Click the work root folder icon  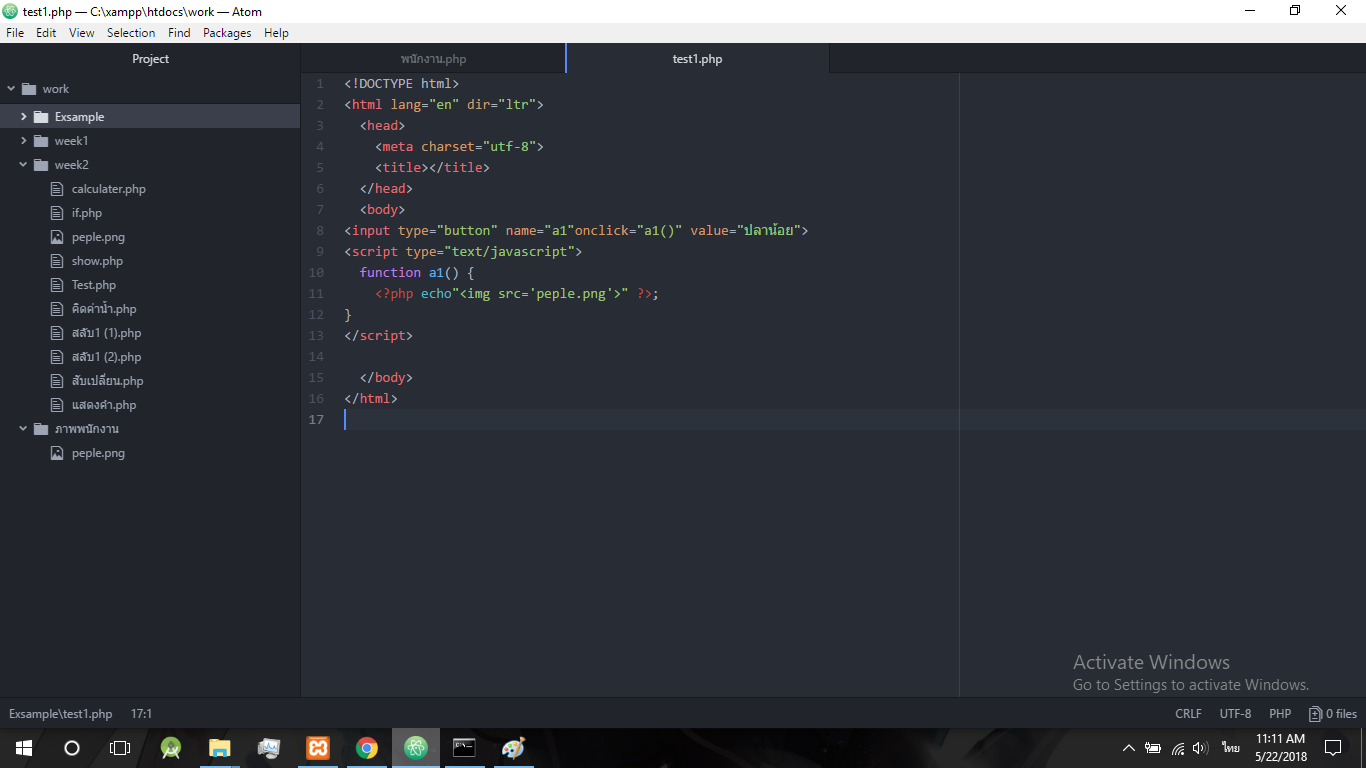28,89
